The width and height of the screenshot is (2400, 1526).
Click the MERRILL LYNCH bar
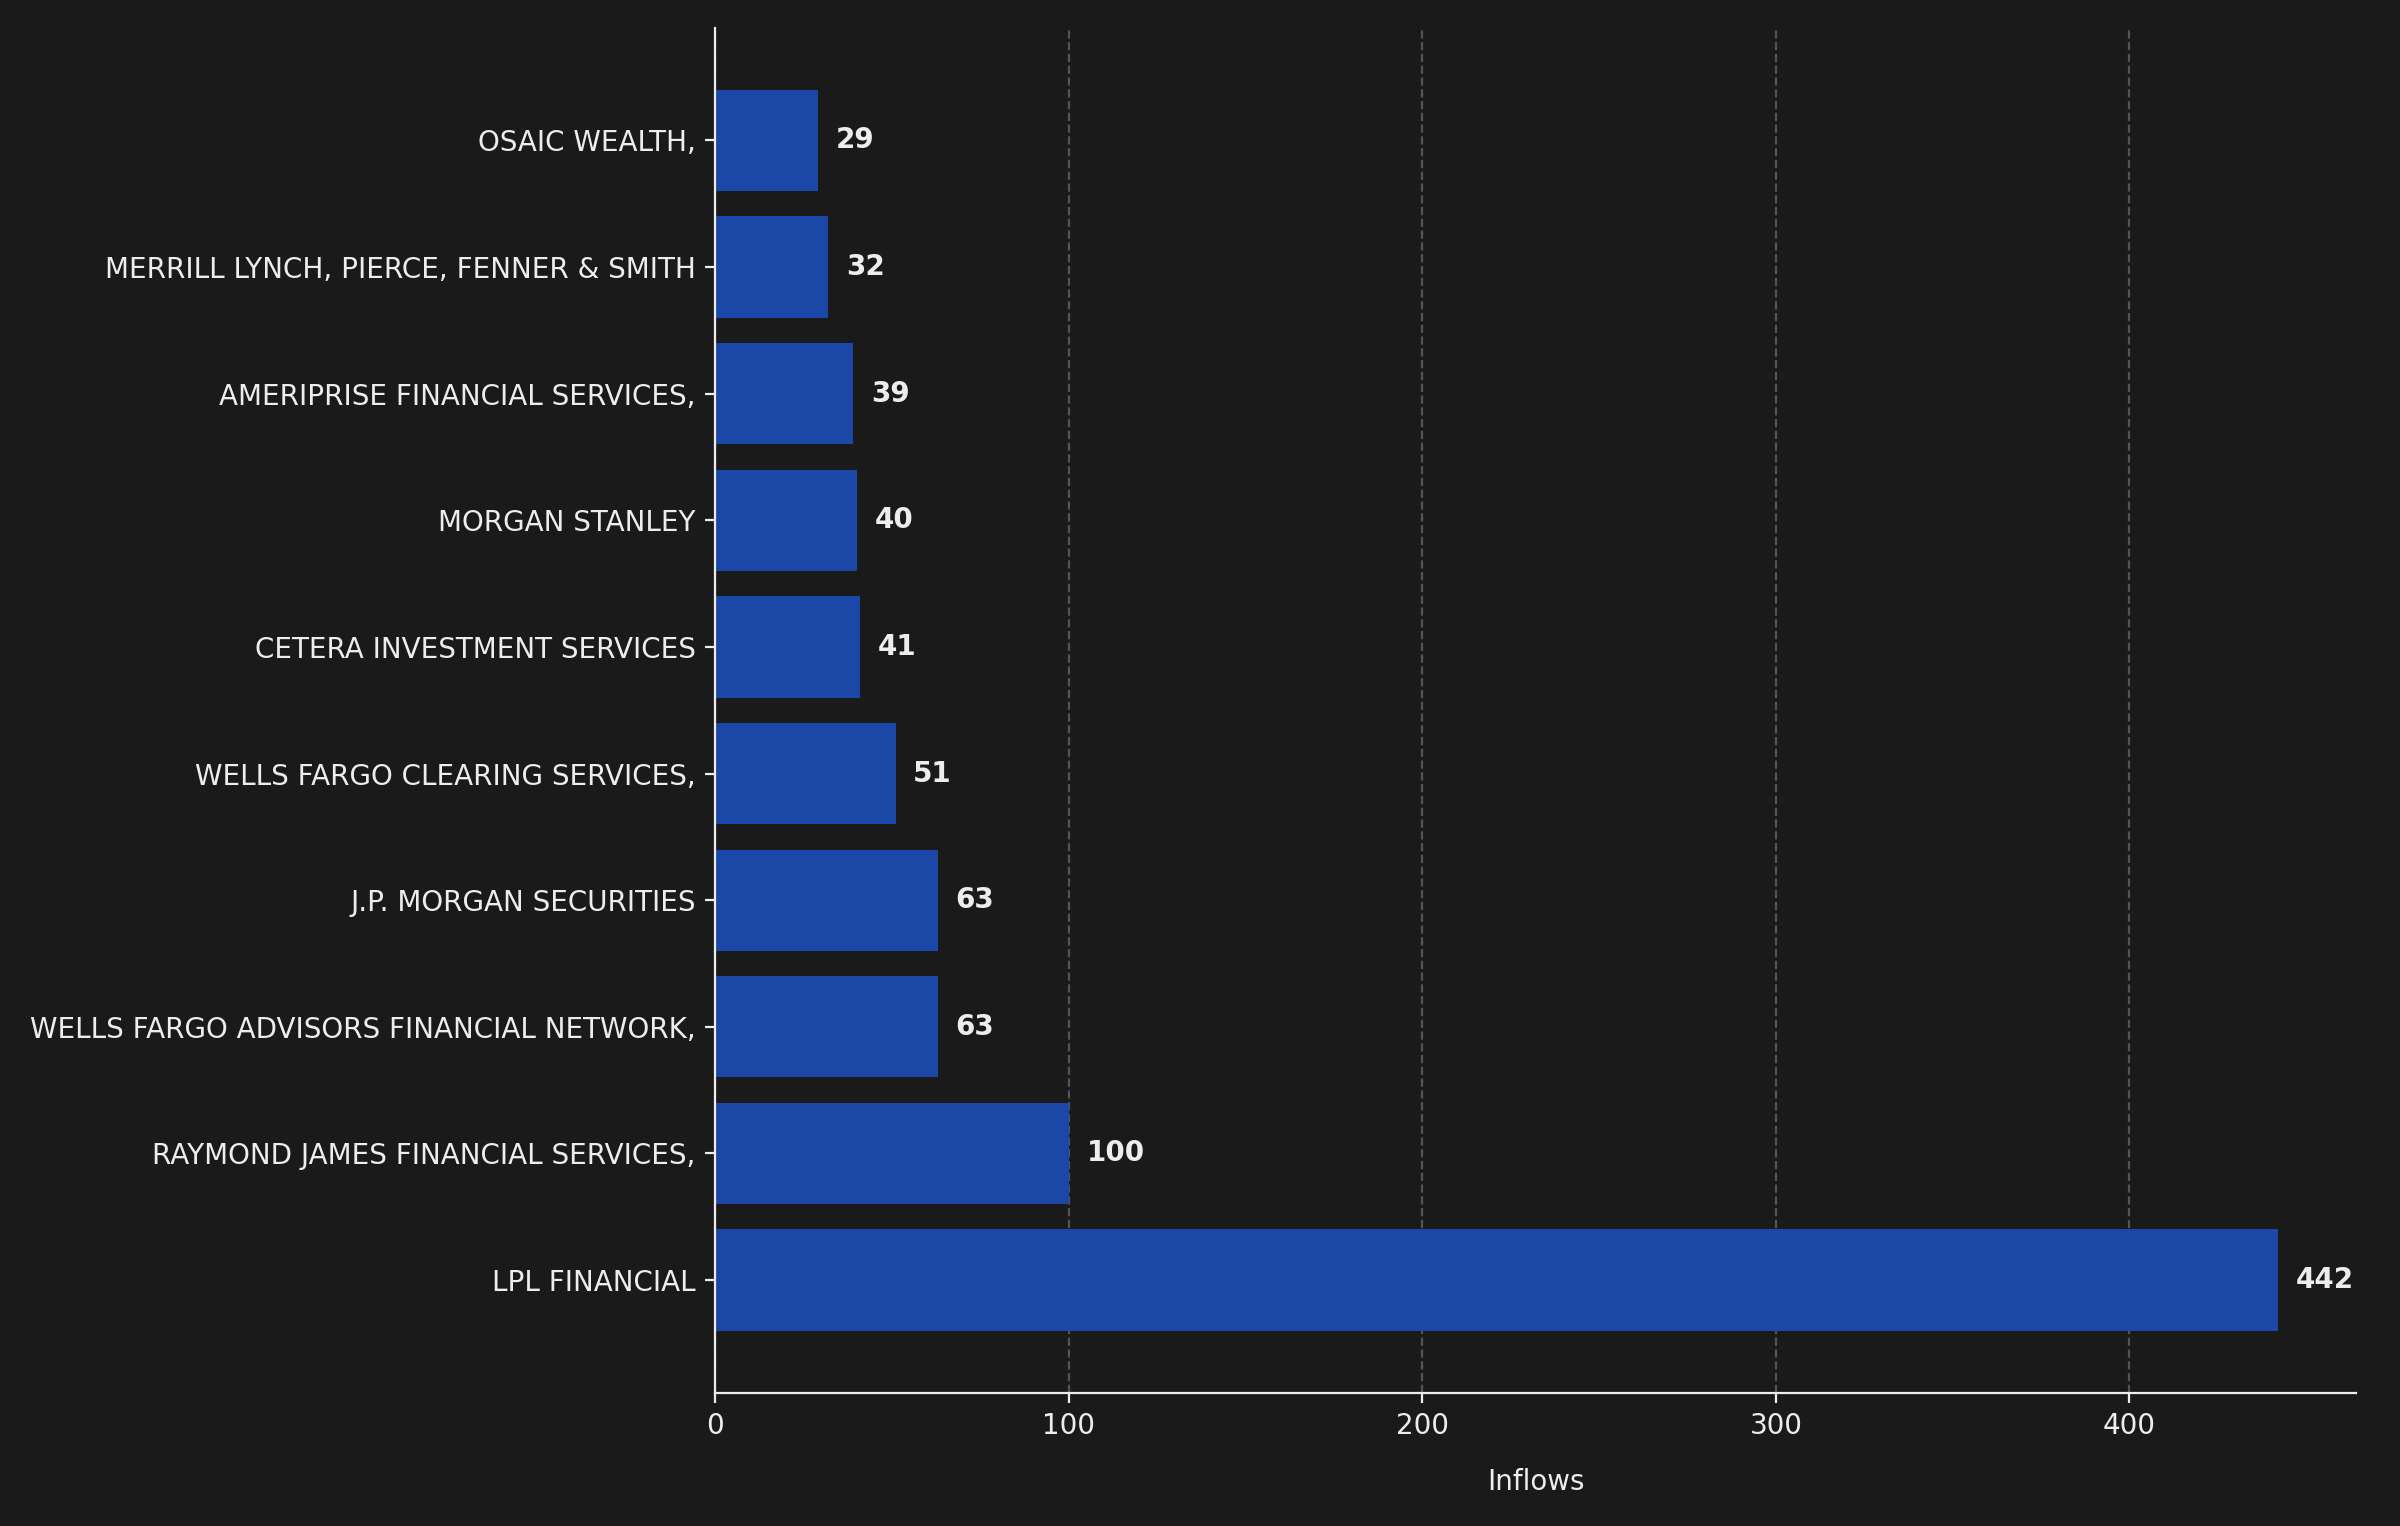click(x=772, y=267)
